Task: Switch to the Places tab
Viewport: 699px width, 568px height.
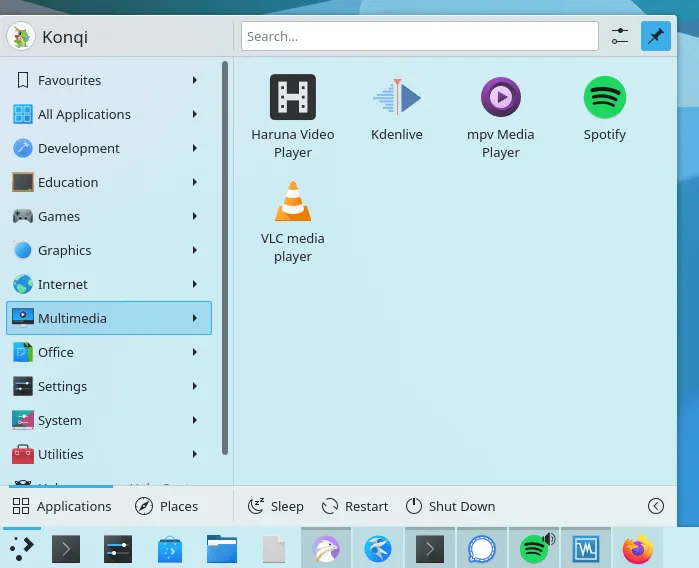Action: point(167,506)
